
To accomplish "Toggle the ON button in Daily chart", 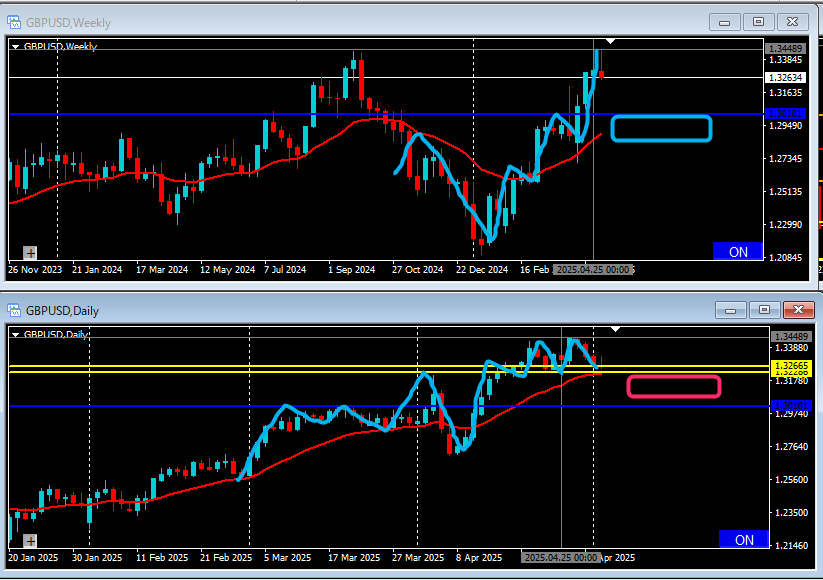I will pyautogui.click(x=744, y=539).
